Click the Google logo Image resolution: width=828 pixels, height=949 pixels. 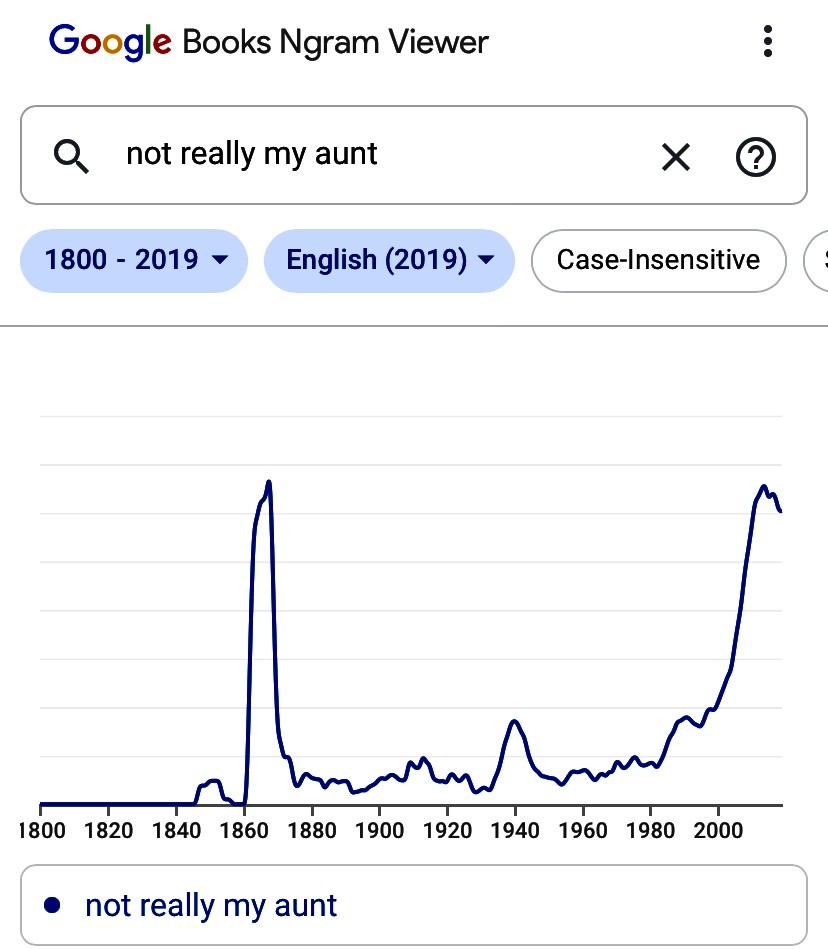click(x=110, y=42)
